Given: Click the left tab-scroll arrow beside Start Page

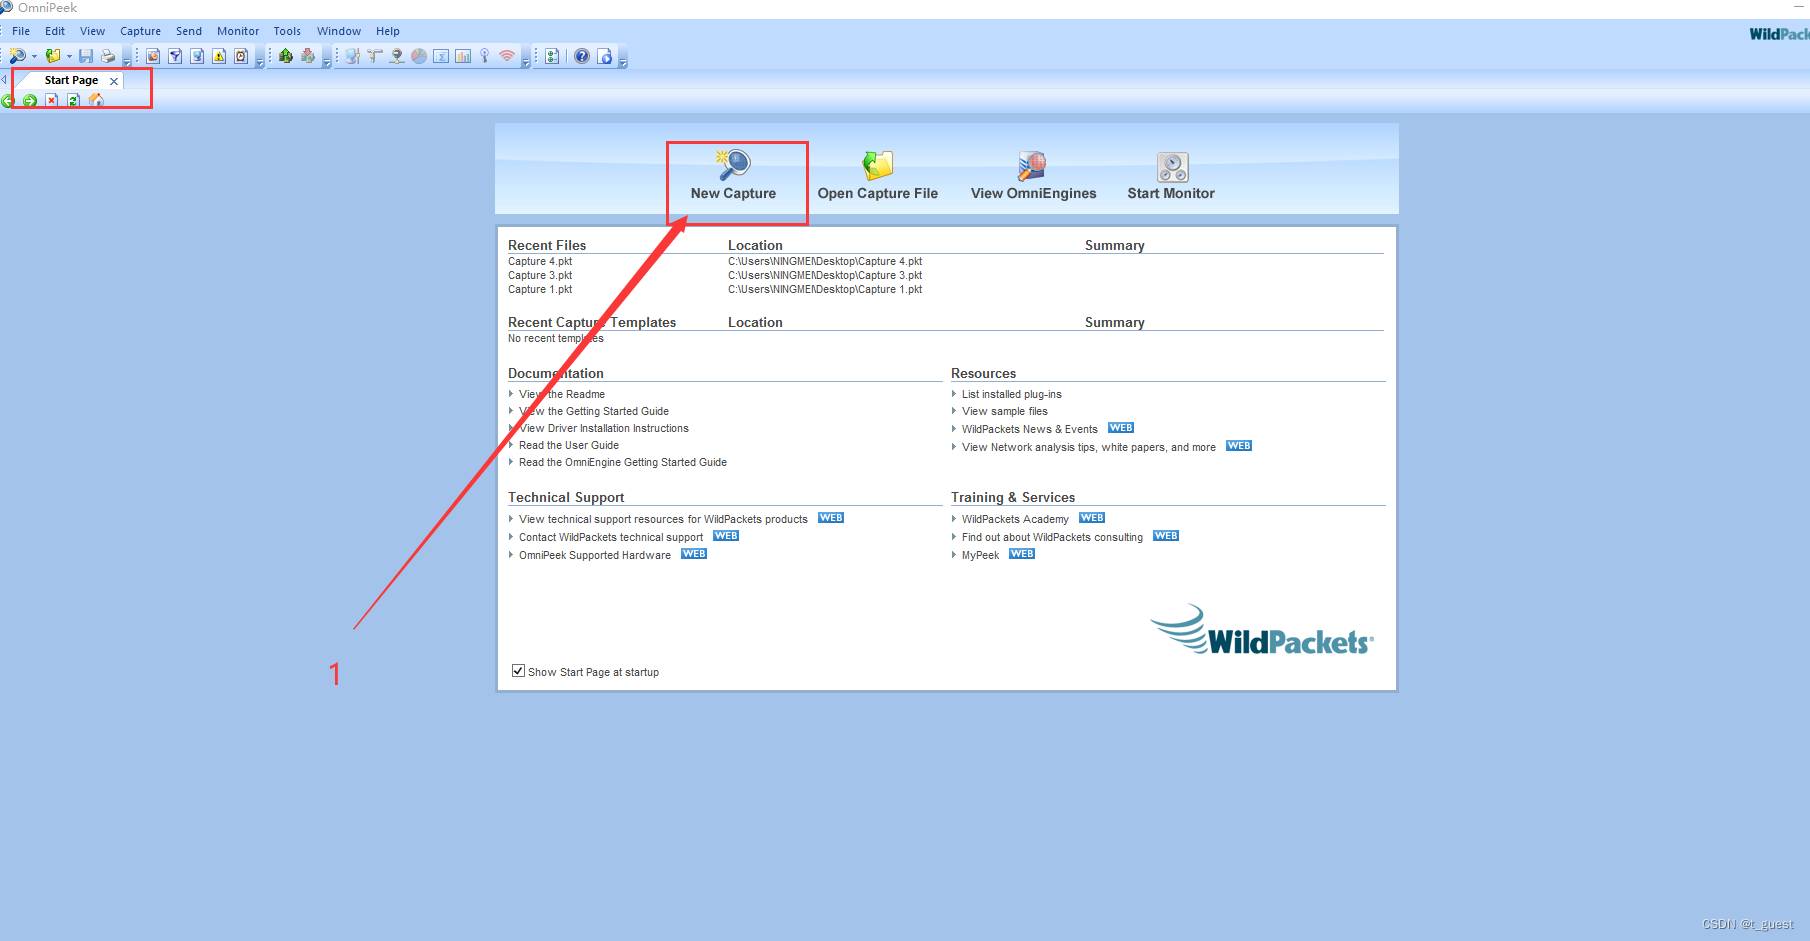Looking at the screenshot, I should (4, 80).
